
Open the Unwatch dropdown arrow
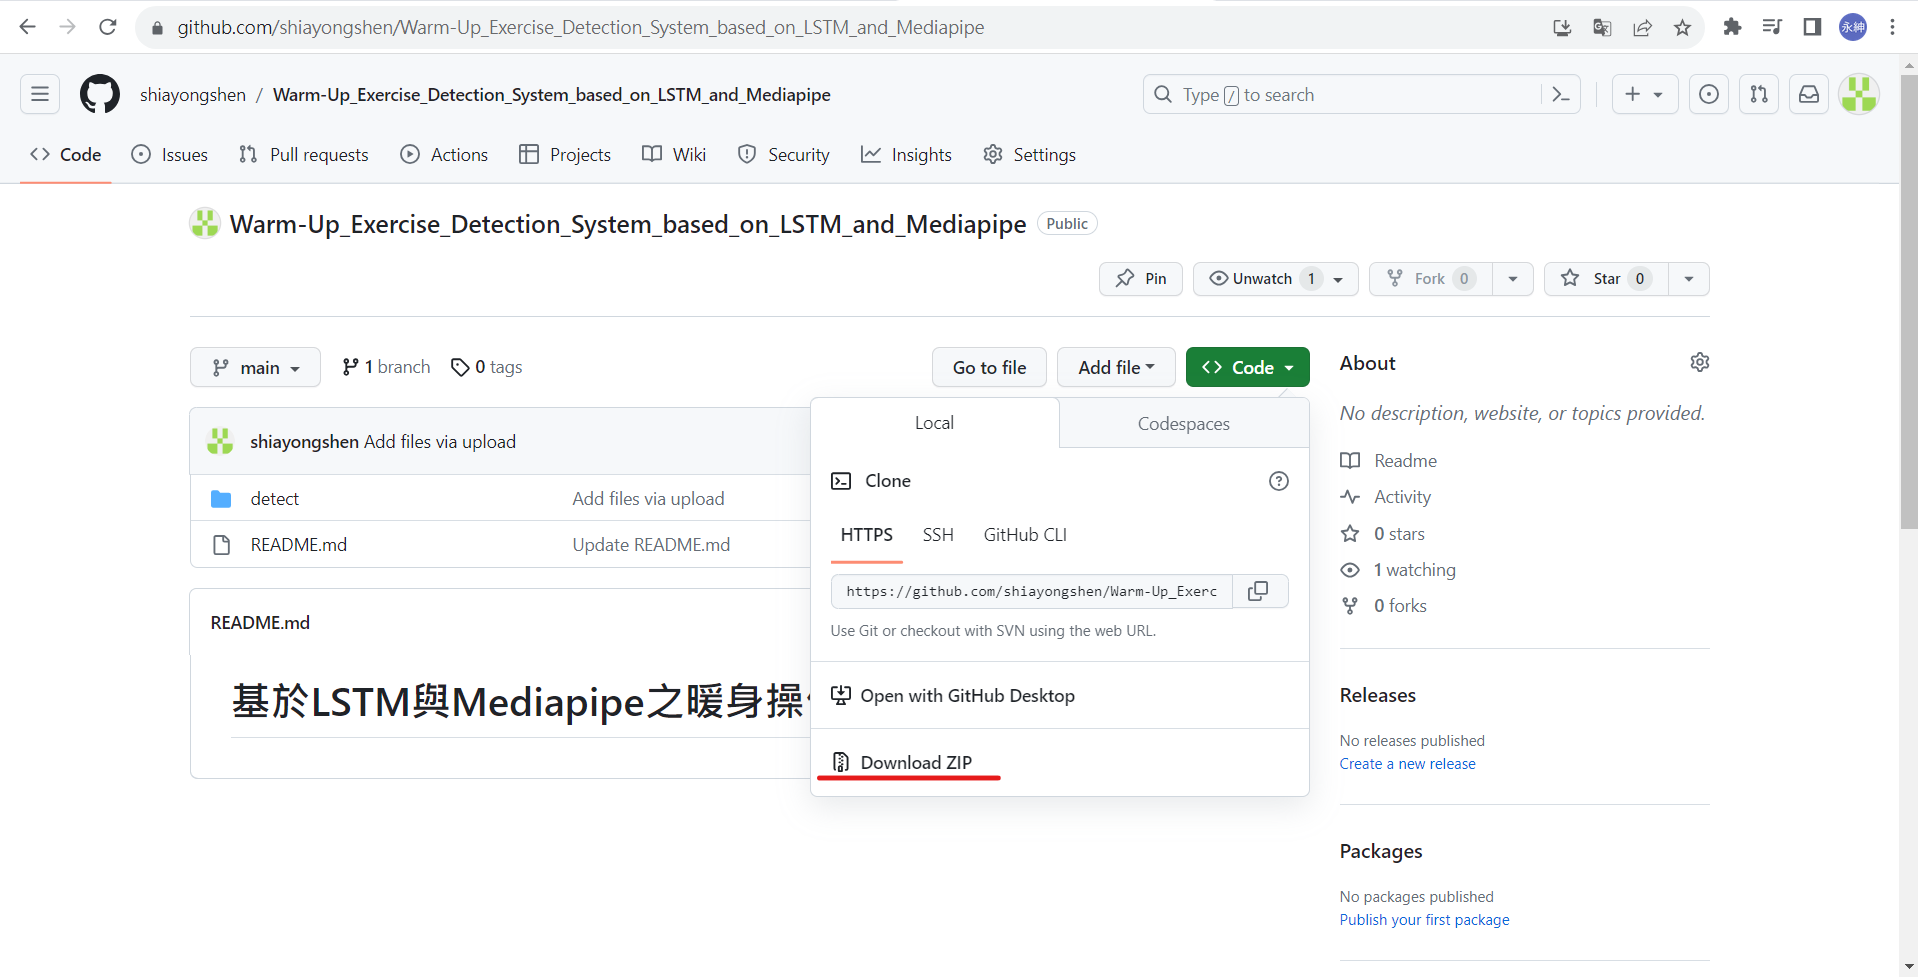(x=1340, y=279)
